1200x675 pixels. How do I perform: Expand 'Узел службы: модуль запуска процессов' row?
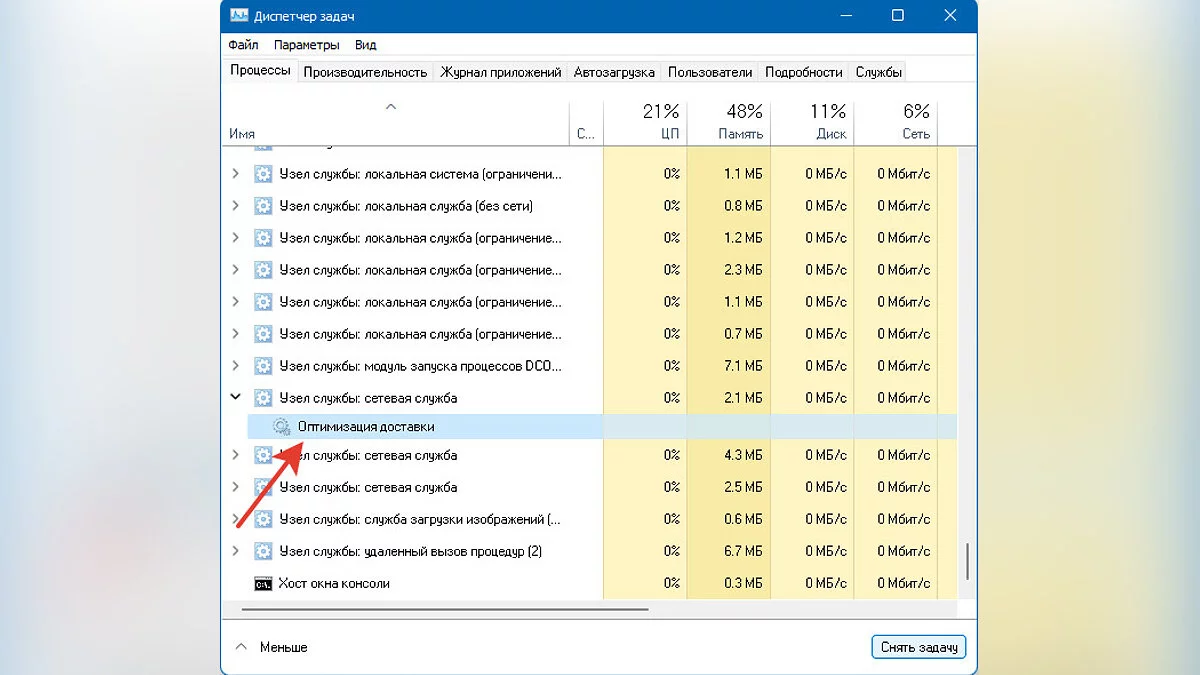click(236, 366)
